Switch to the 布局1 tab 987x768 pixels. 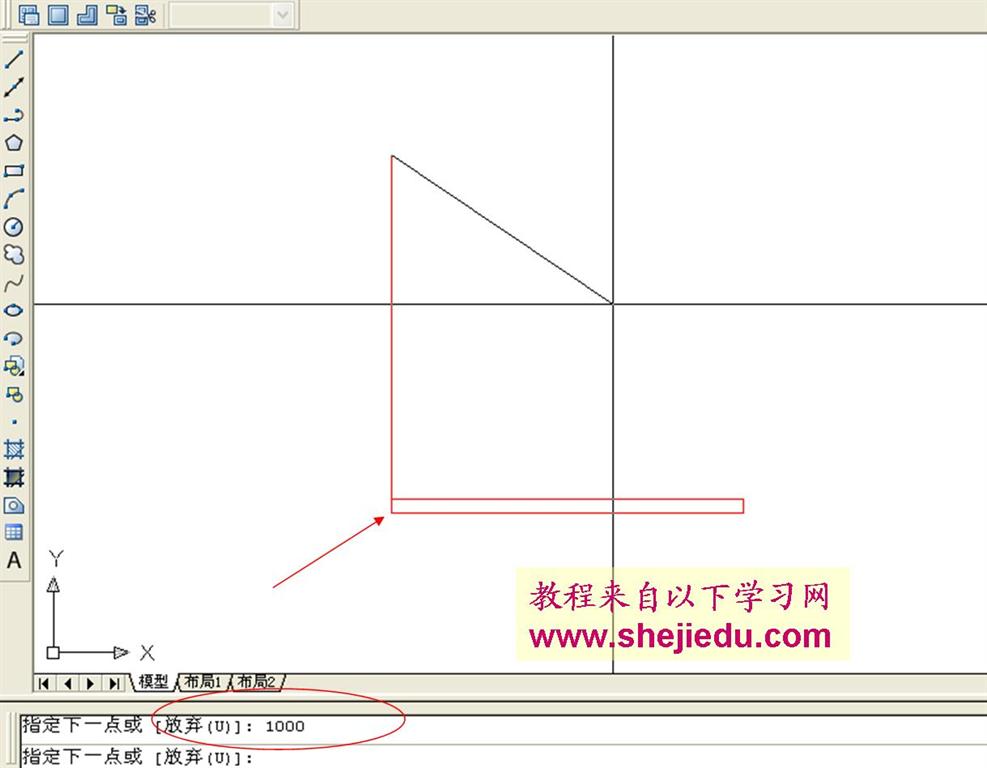click(x=203, y=682)
